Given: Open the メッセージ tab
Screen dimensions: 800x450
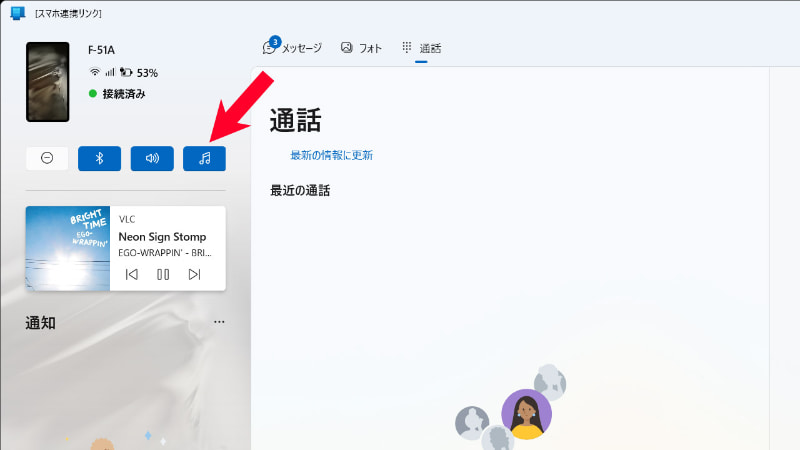Looking at the screenshot, I should 292,48.
